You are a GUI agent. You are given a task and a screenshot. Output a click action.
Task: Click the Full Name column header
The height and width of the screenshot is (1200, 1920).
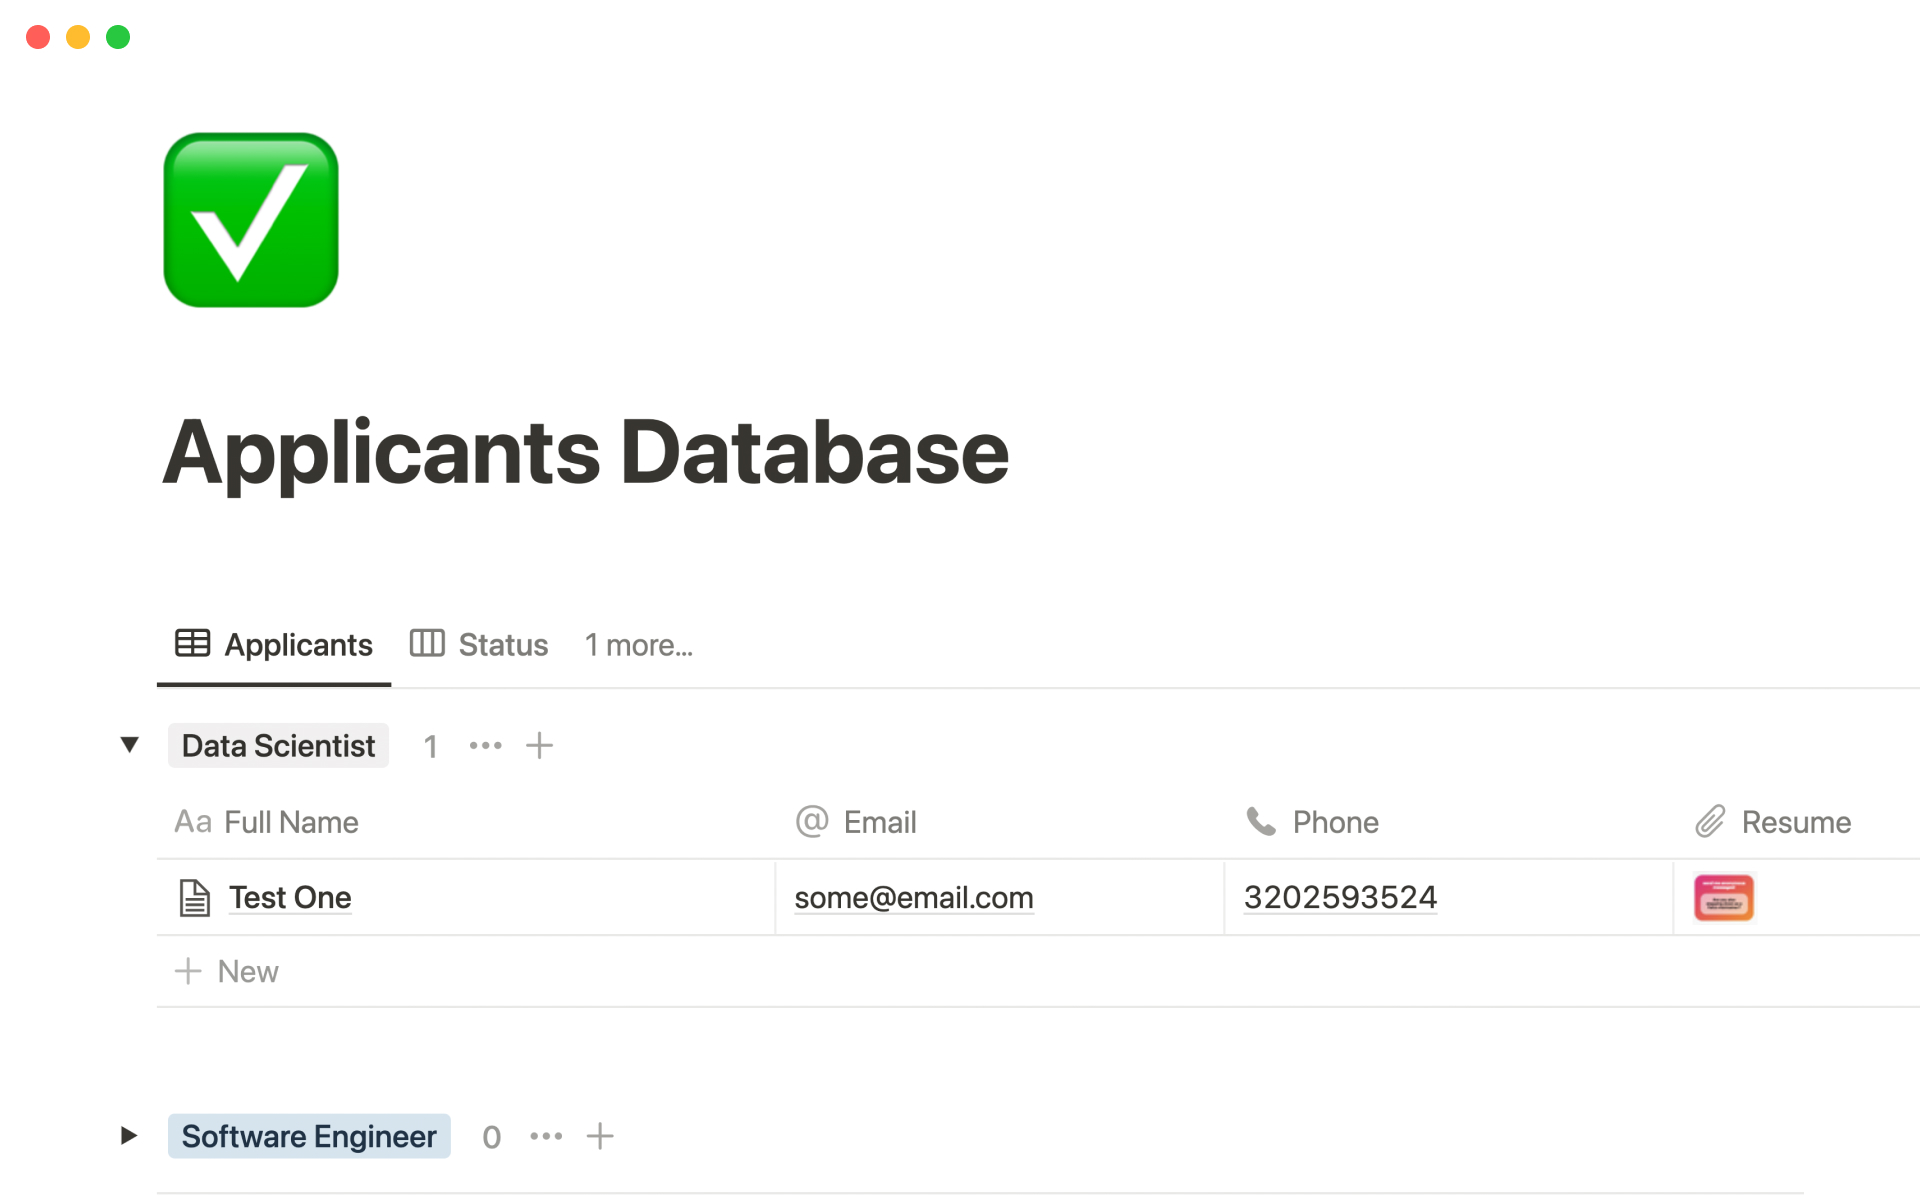pos(290,822)
